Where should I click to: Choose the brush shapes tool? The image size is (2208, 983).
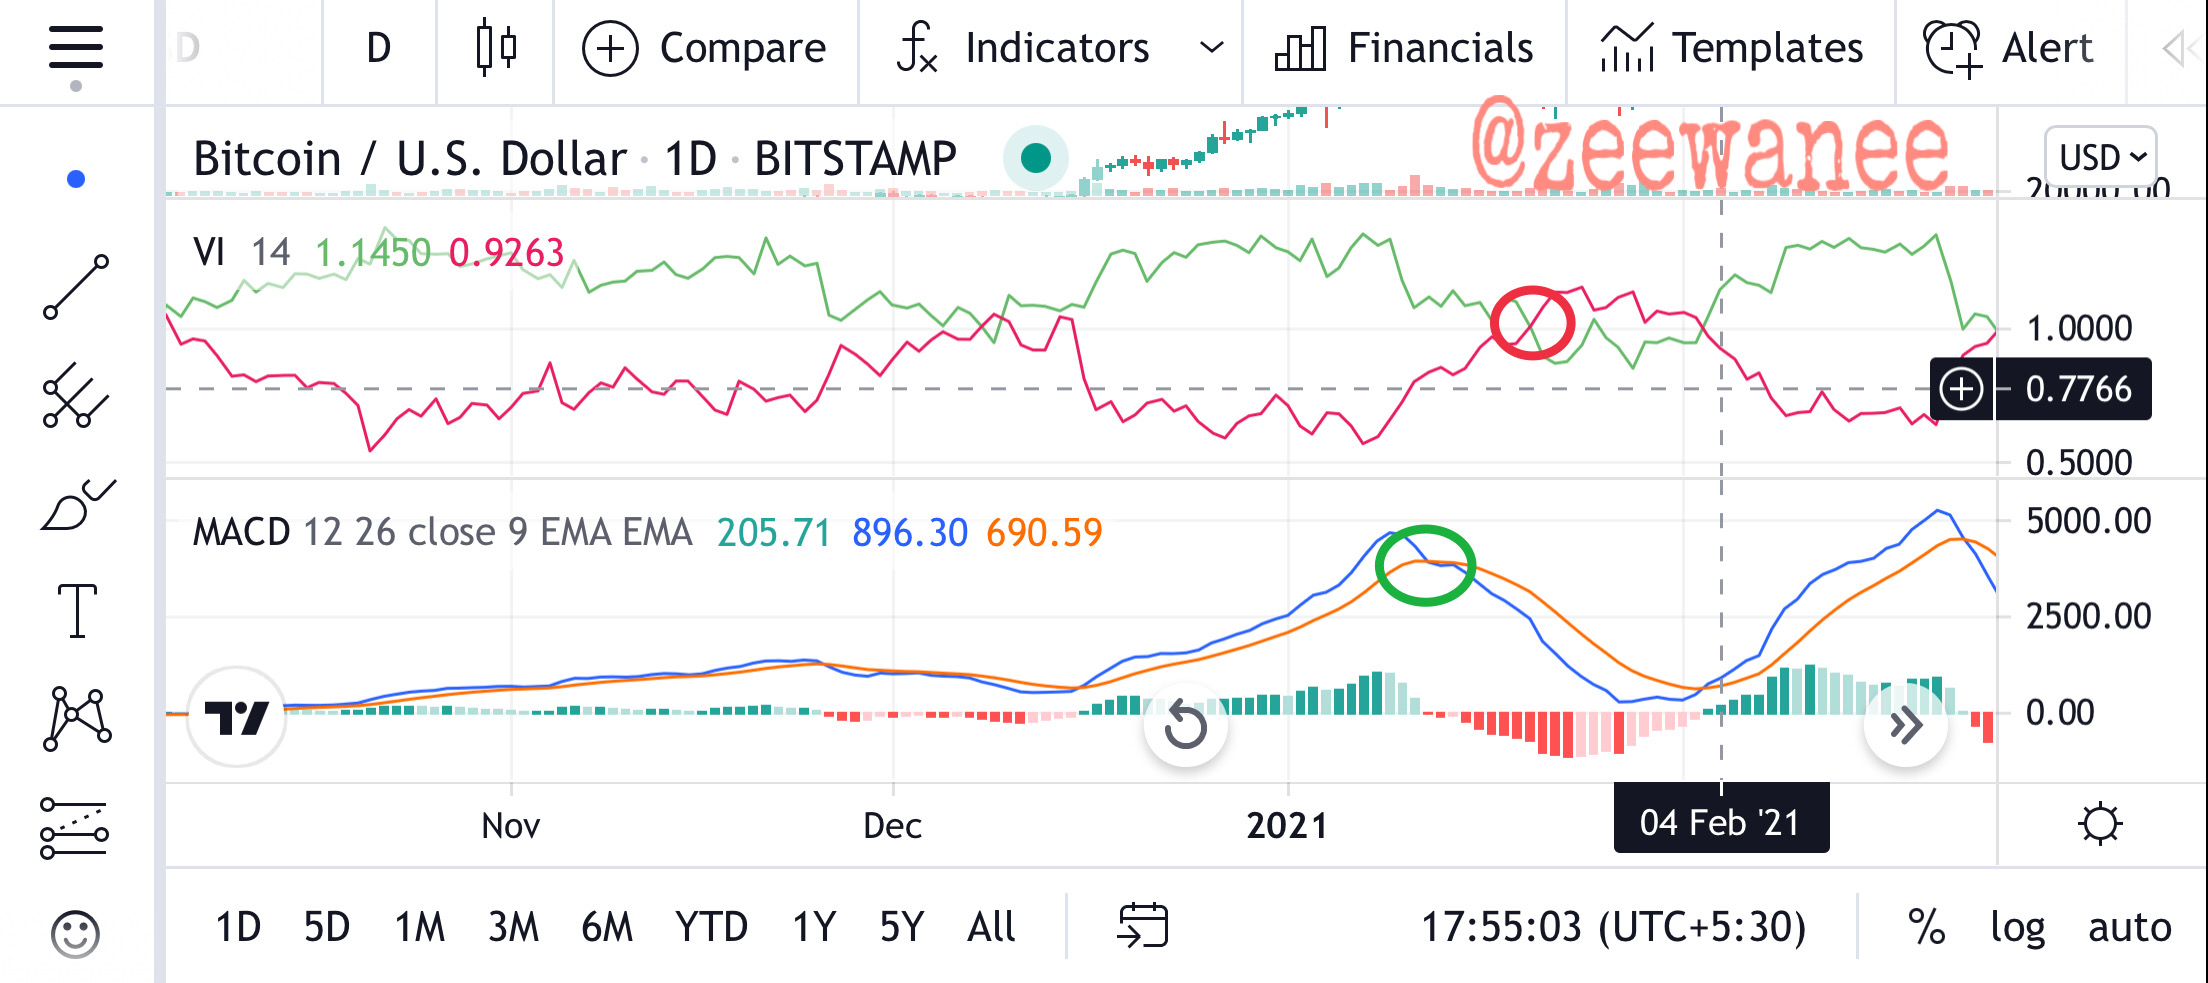click(x=78, y=505)
